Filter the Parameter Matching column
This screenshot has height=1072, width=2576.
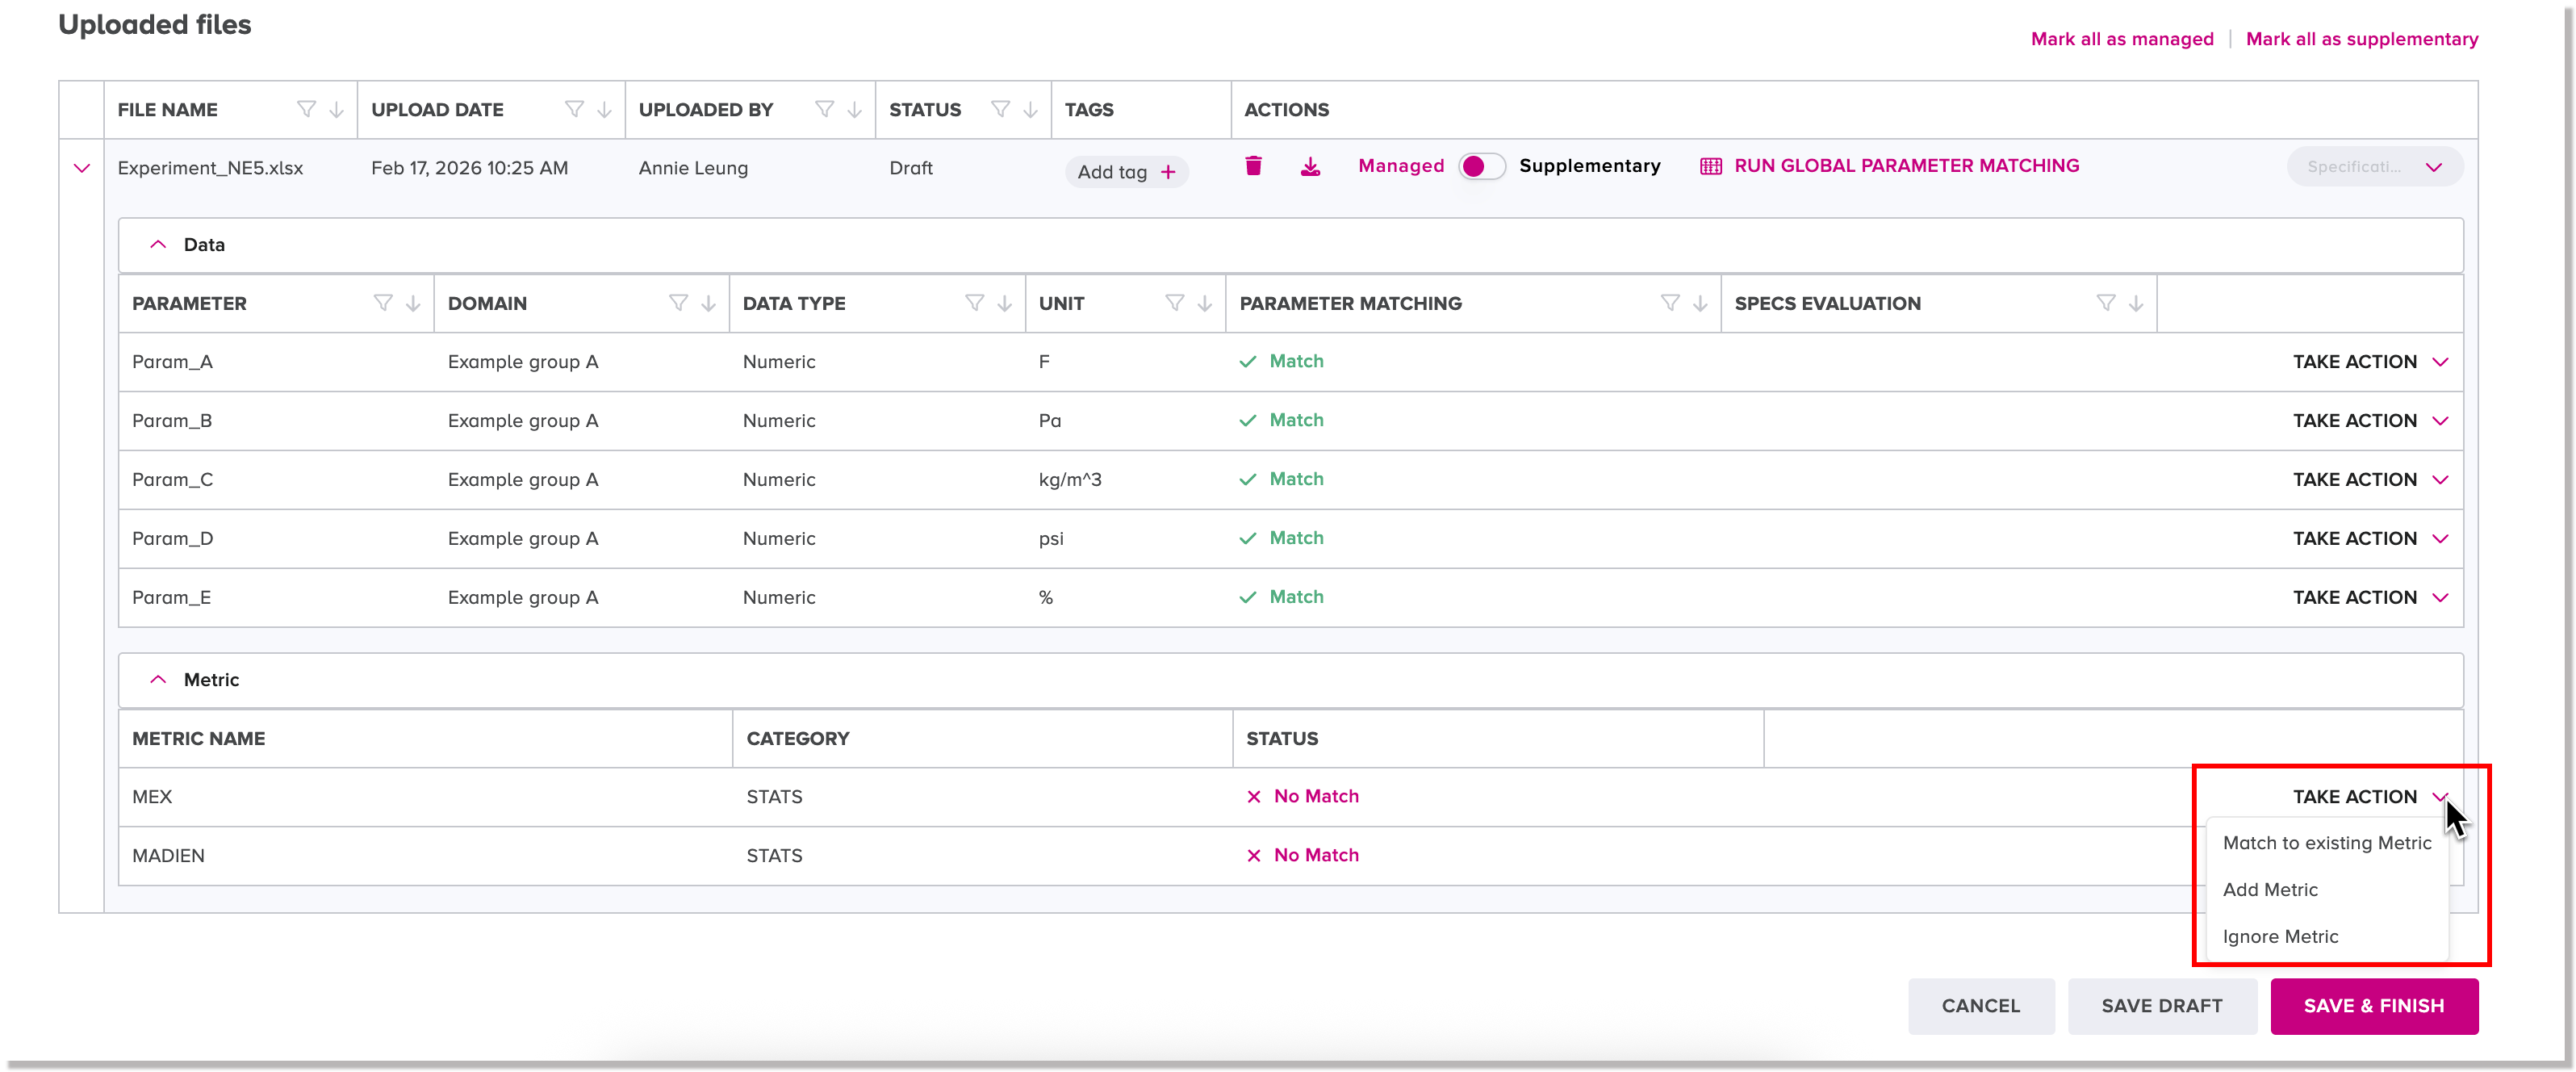click(1670, 303)
